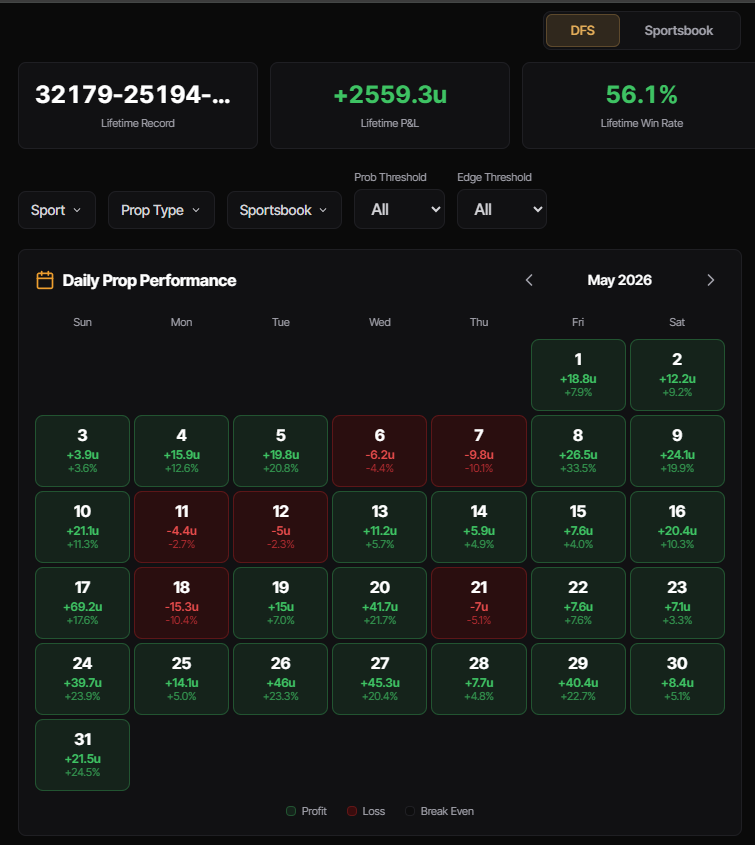Viewport: 755px width, 845px height.
Task: Click the Loss legend red swatch
Action: 352,811
